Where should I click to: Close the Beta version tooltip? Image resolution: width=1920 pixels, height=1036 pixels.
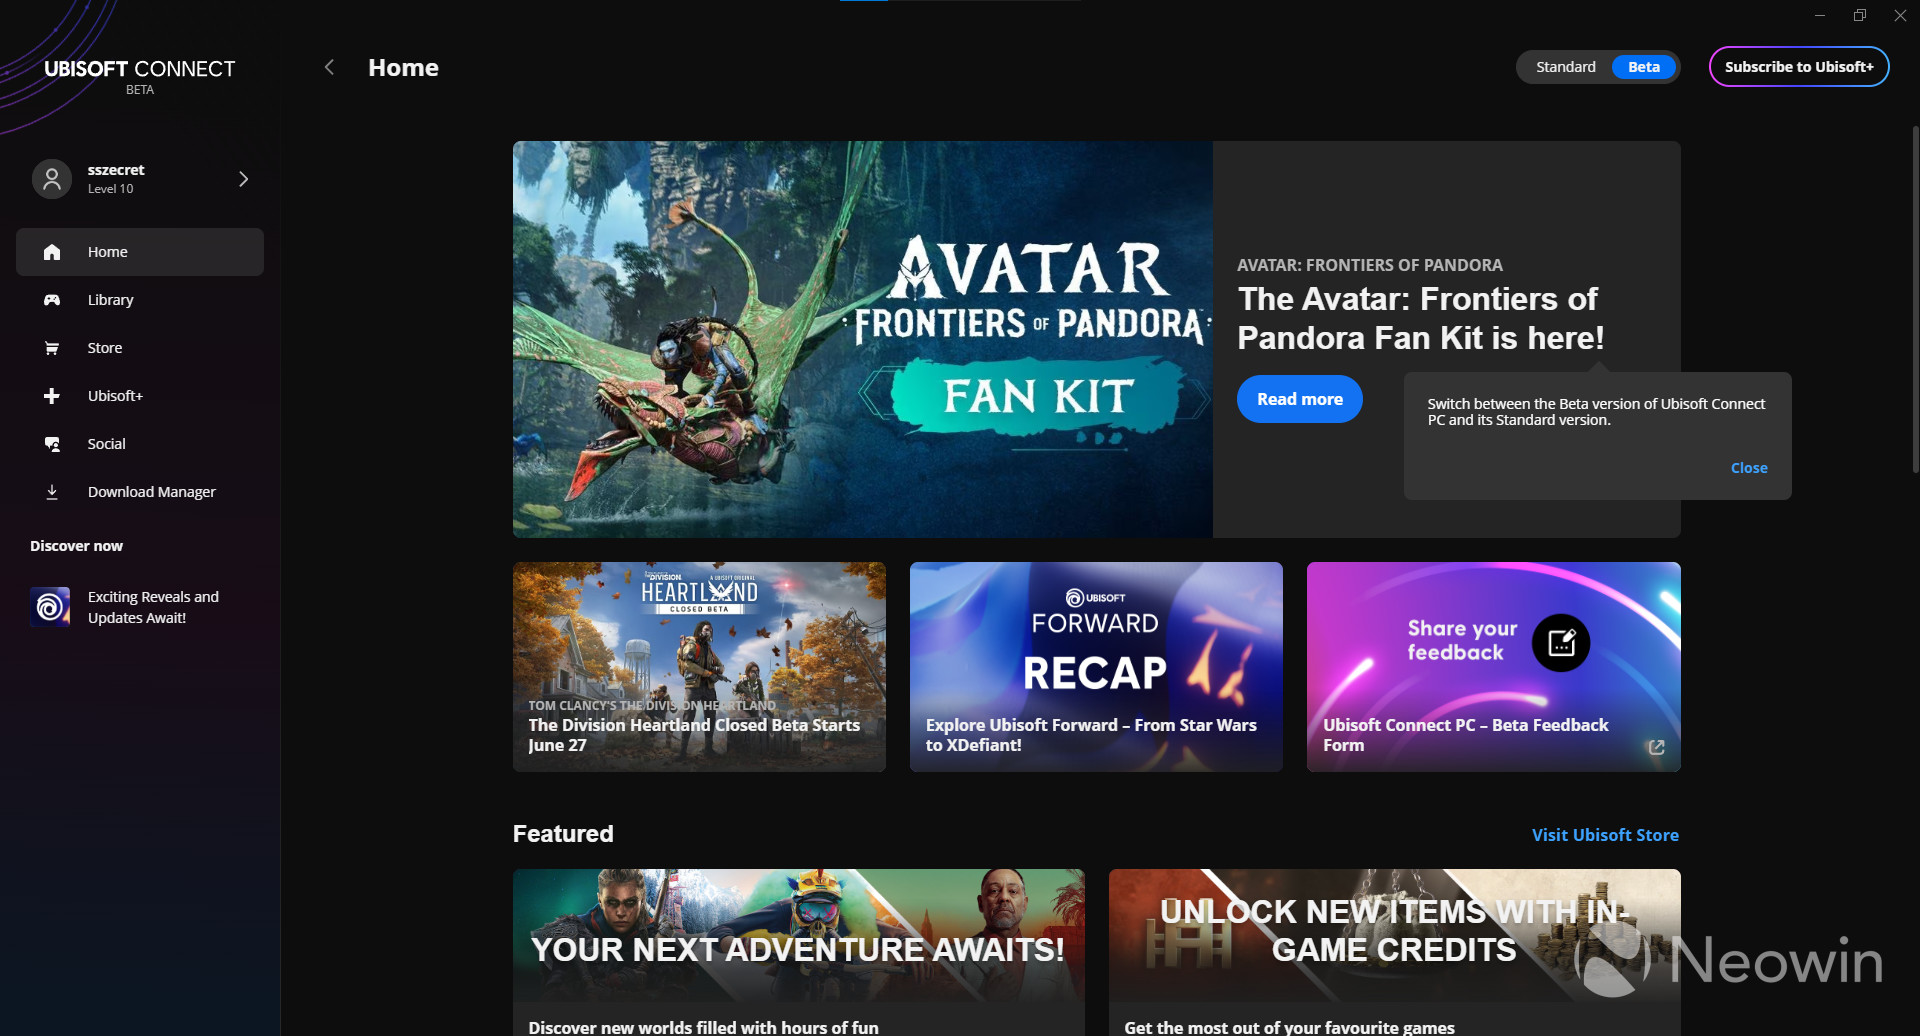tap(1748, 467)
